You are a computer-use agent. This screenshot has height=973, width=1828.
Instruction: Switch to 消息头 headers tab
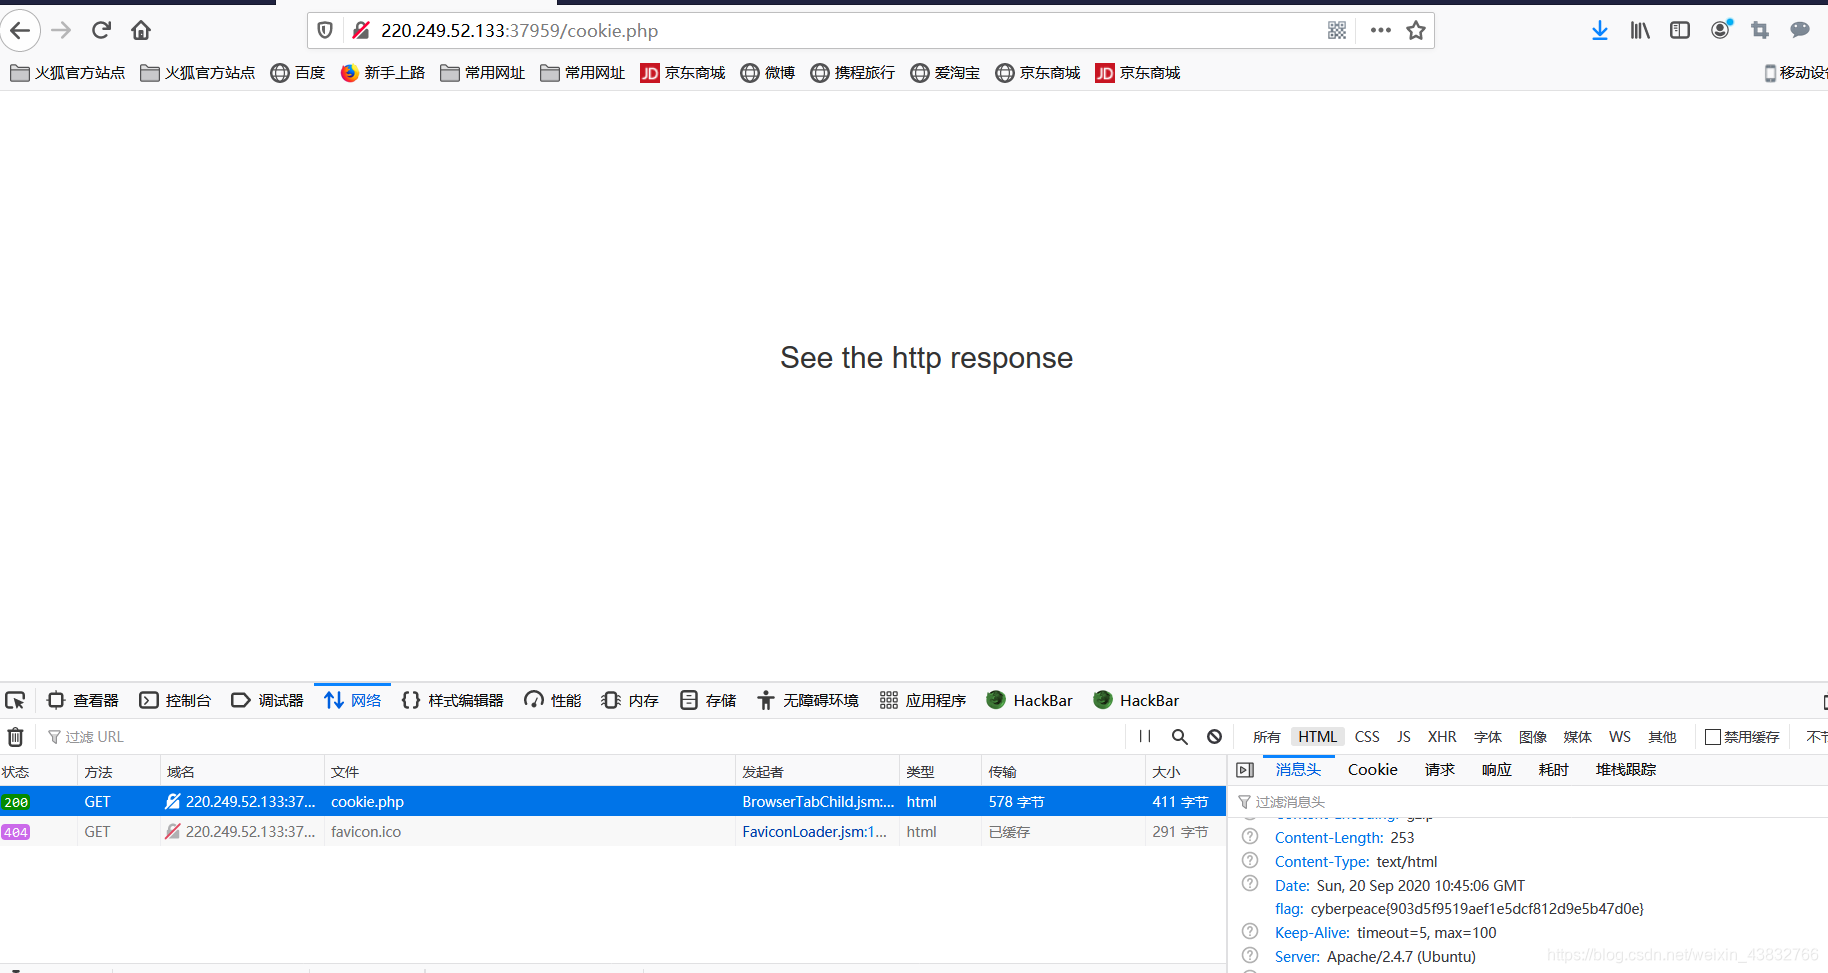click(x=1298, y=770)
